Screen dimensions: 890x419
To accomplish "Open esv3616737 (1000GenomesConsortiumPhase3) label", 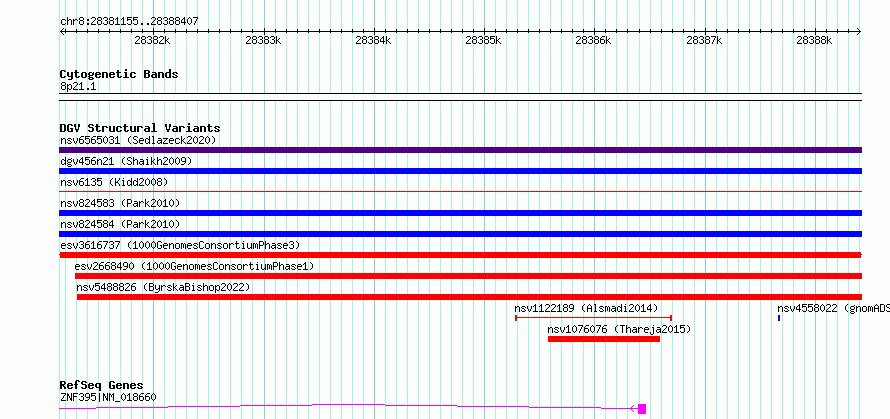I will click(x=180, y=245).
